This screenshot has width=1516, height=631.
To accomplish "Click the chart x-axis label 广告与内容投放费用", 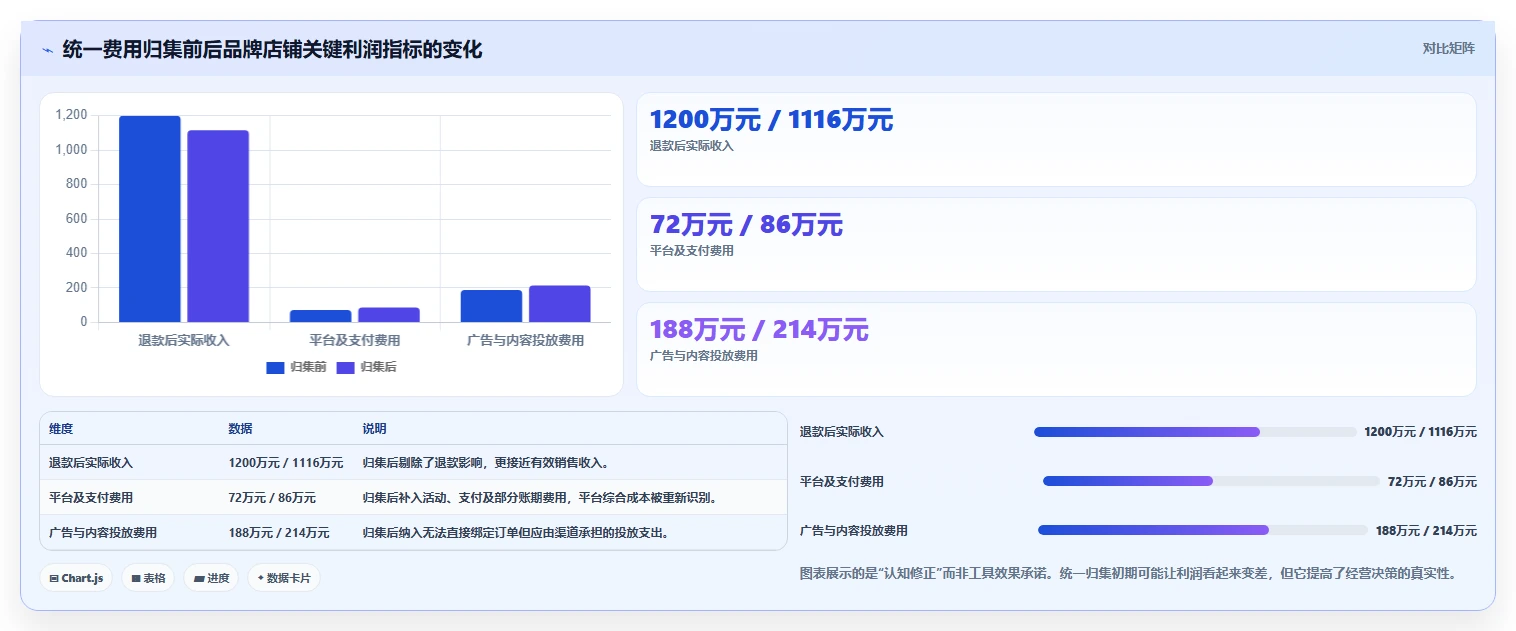I will click(526, 340).
